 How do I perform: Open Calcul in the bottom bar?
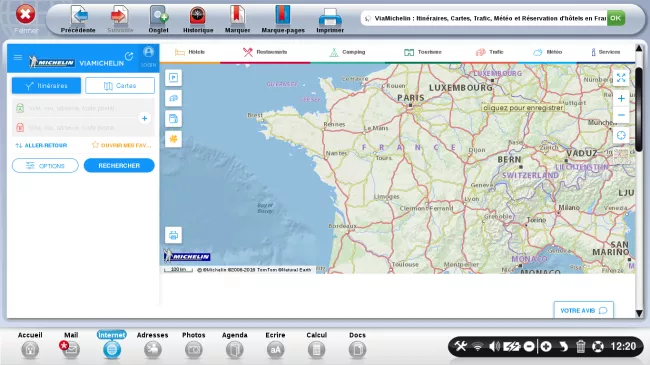(x=316, y=345)
